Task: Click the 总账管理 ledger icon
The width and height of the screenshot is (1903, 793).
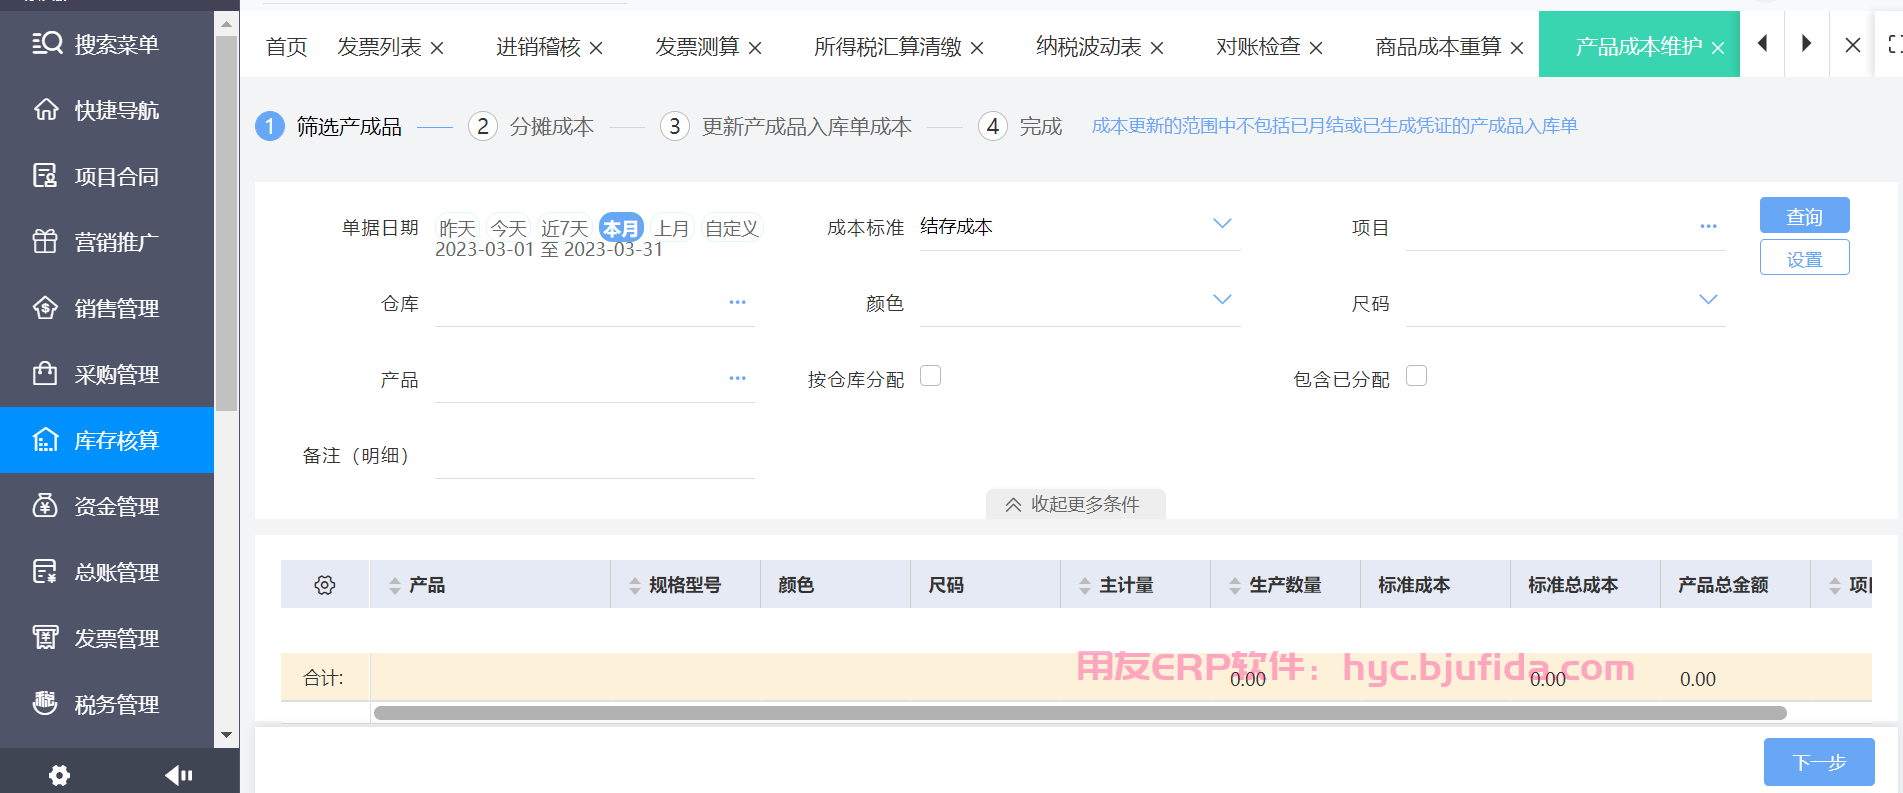Action: (x=46, y=572)
